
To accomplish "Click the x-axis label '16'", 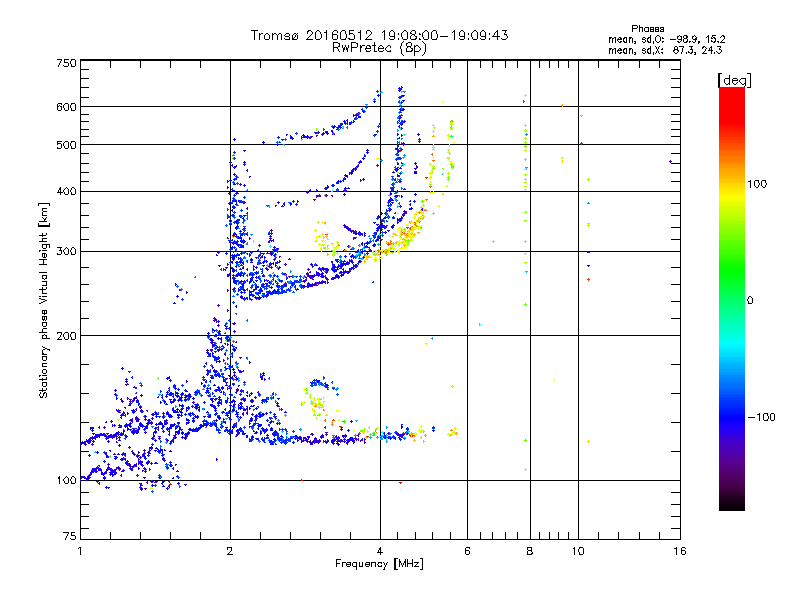I will (680, 551).
